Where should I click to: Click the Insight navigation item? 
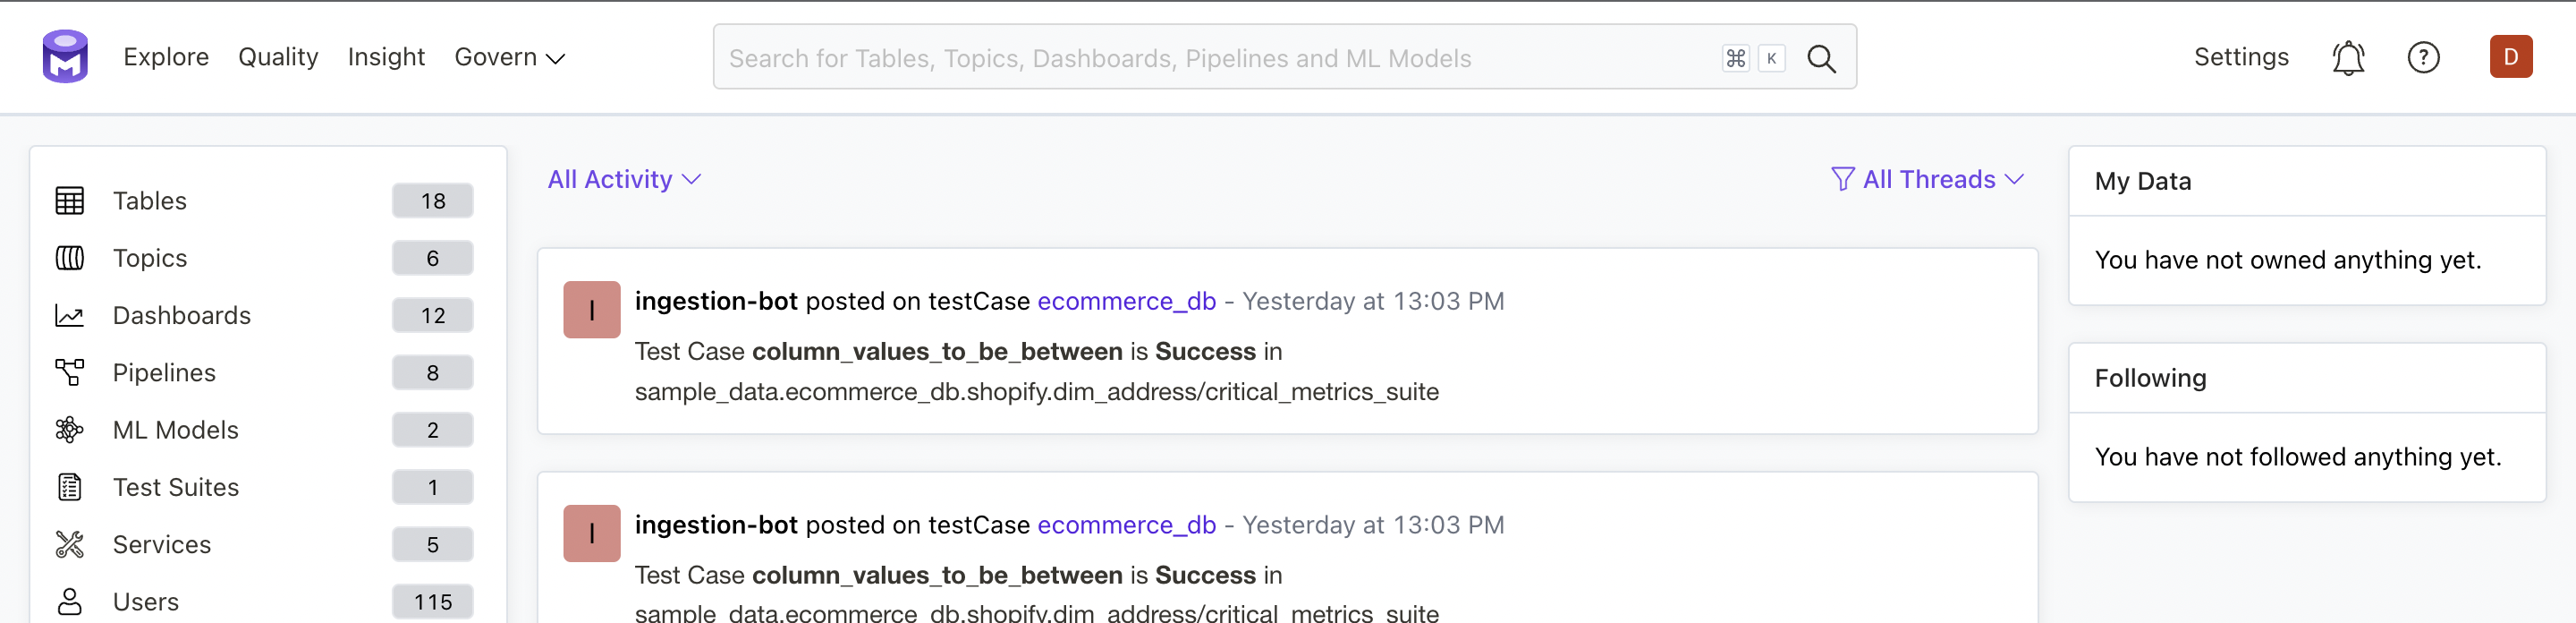387,57
